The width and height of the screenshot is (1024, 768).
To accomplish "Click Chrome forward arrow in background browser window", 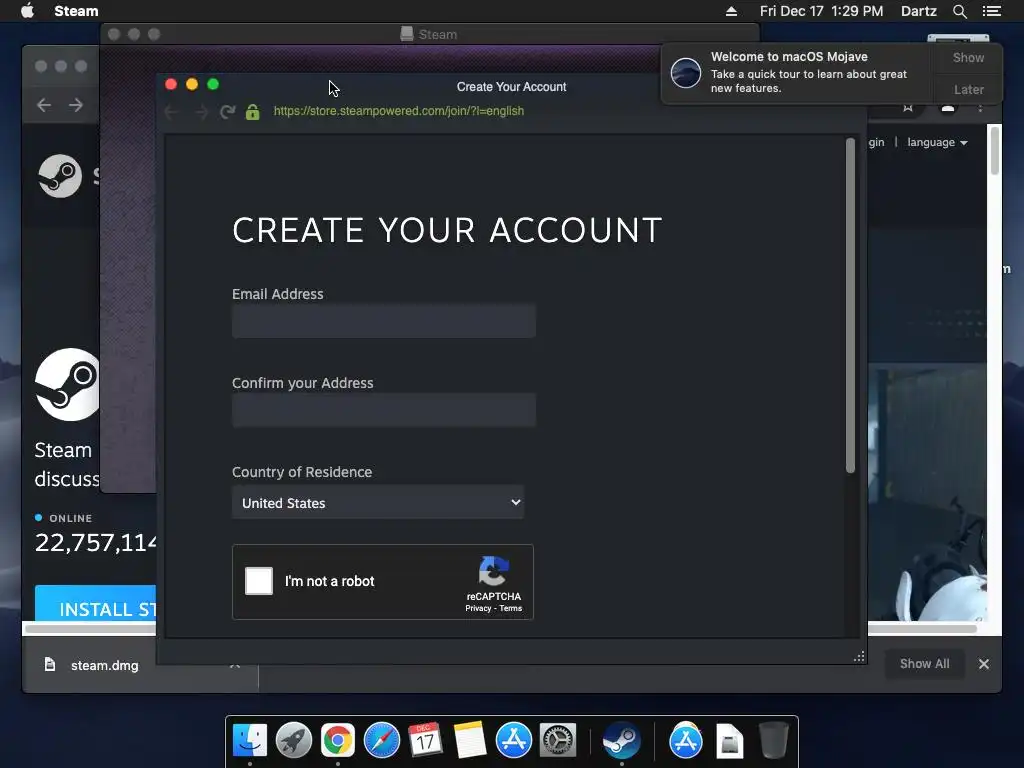I will (x=76, y=105).
